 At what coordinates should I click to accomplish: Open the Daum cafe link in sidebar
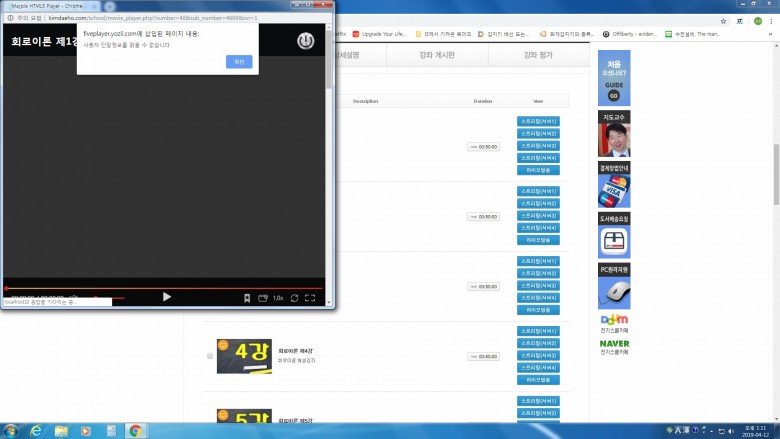point(614,322)
